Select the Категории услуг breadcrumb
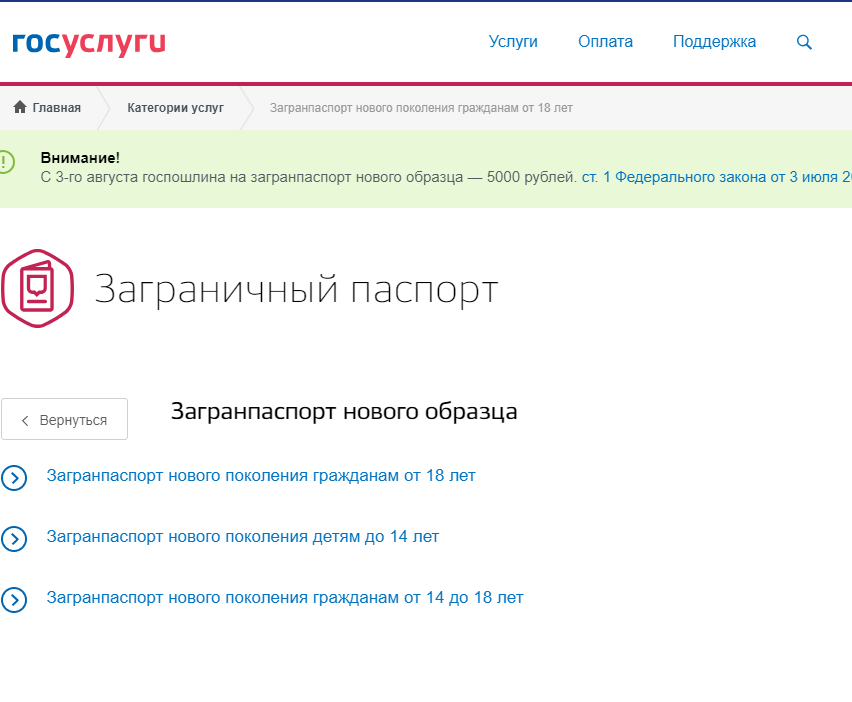Viewport: 852px width, 702px height. click(x=175, y=107)
